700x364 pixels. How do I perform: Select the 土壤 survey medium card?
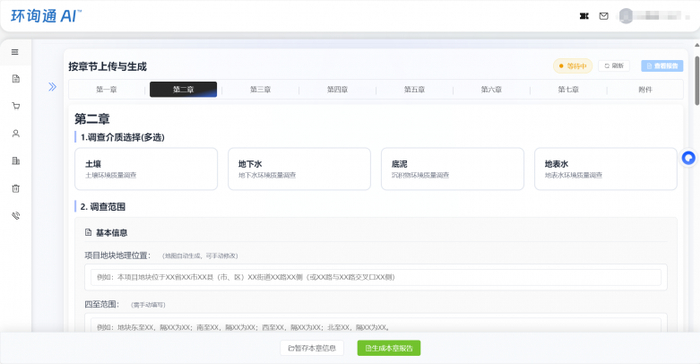point(146,169)
